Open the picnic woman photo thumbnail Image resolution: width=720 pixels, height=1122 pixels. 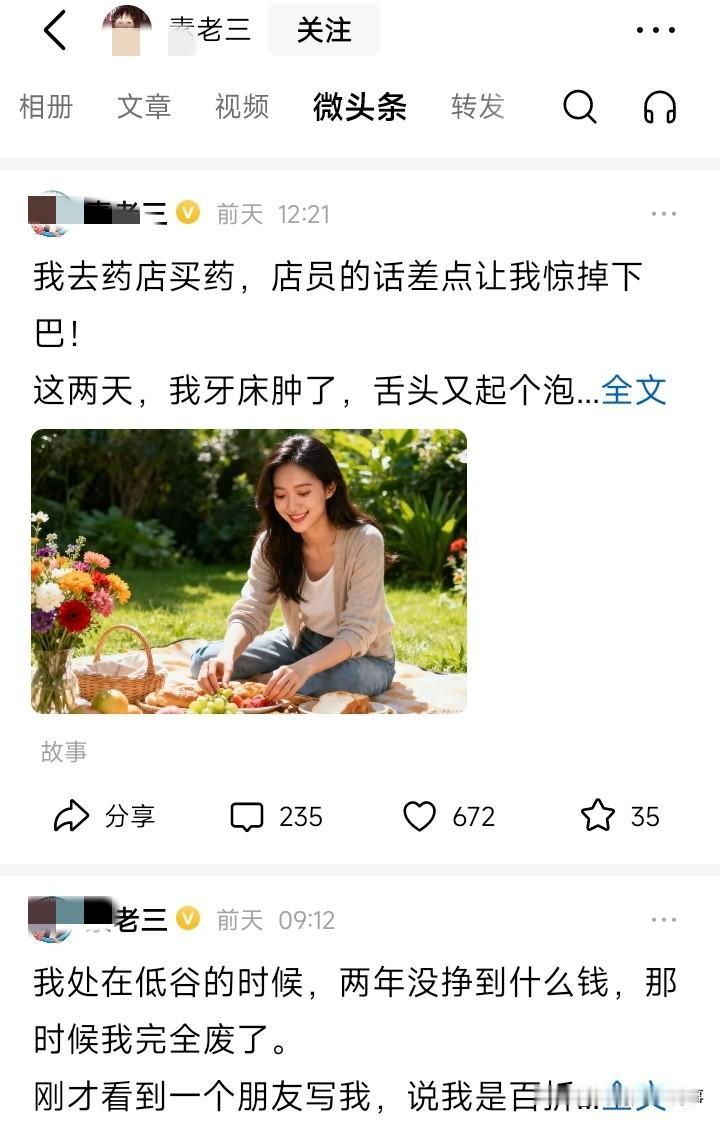pos(249,571)
